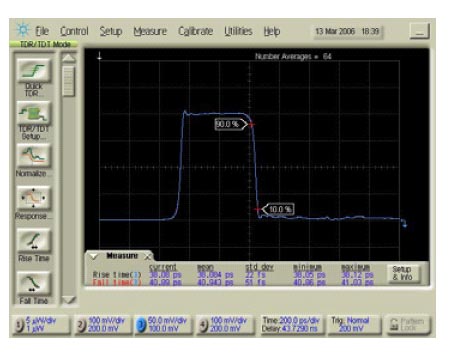Toggle the highlighted channel 3 button

coord(141,325)
